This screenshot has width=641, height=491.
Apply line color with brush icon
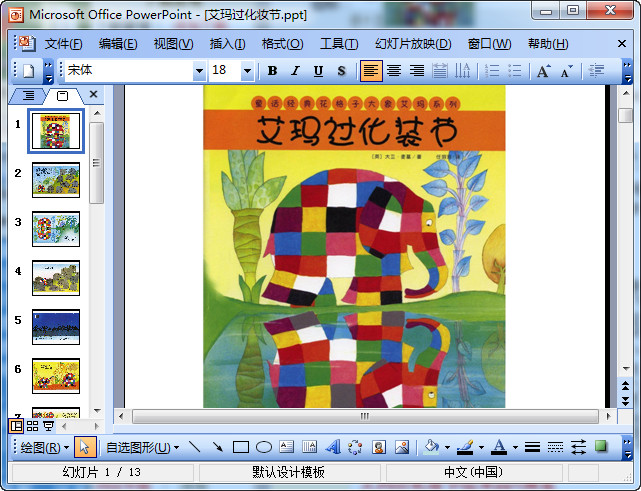pyautogui.click(x=465, y=447)
